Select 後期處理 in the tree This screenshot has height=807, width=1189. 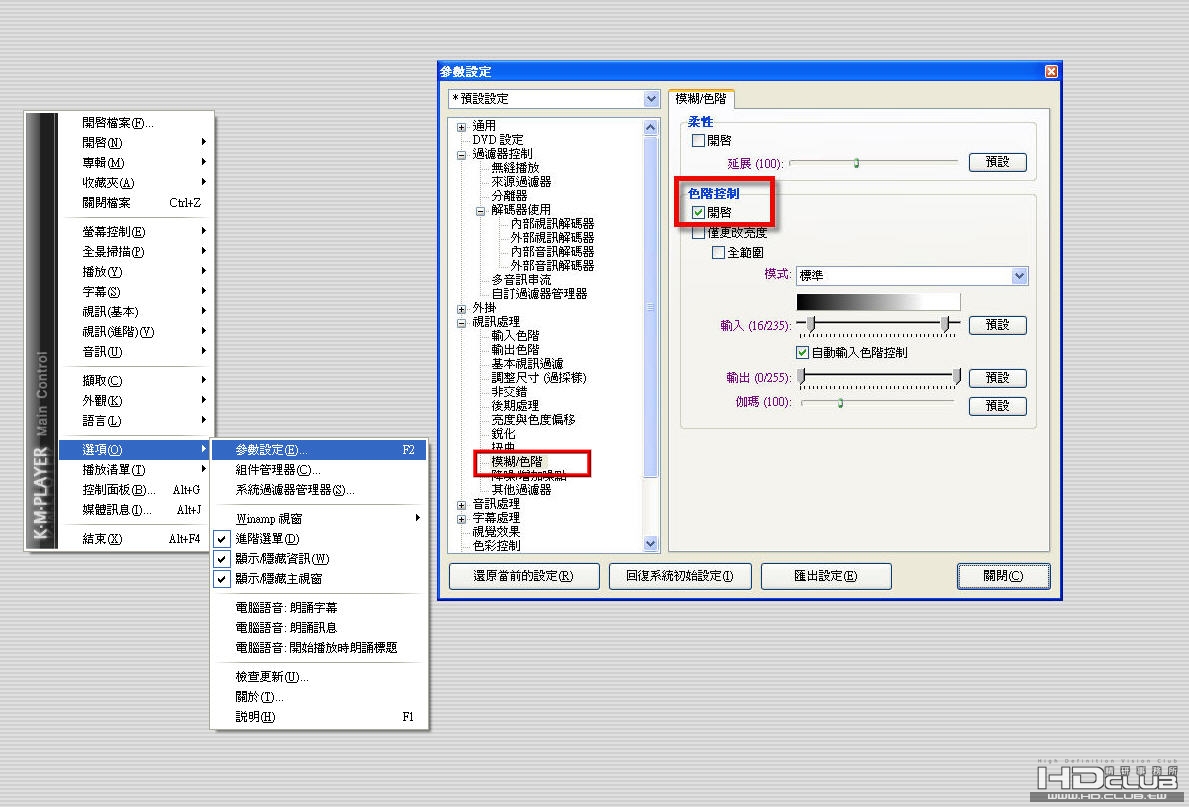515,406
